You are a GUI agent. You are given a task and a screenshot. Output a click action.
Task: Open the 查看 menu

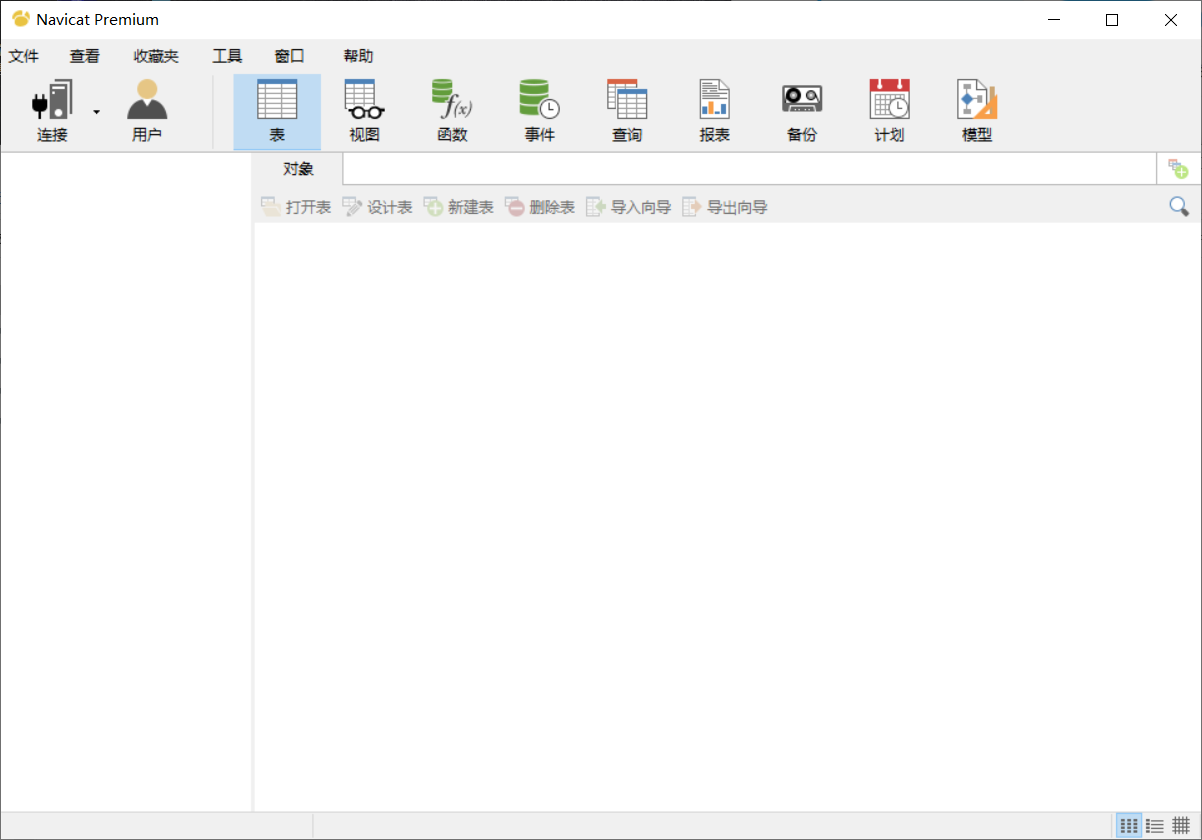(x=85, y=56)
